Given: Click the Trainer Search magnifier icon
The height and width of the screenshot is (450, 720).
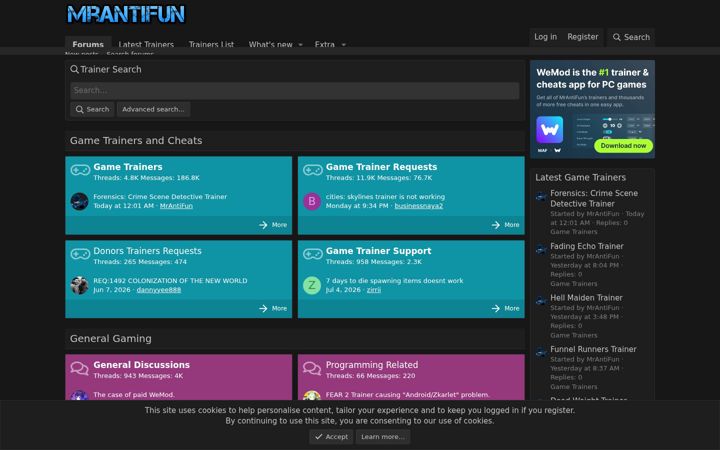Looking at the screenshot, I should (x=74, y=69).
